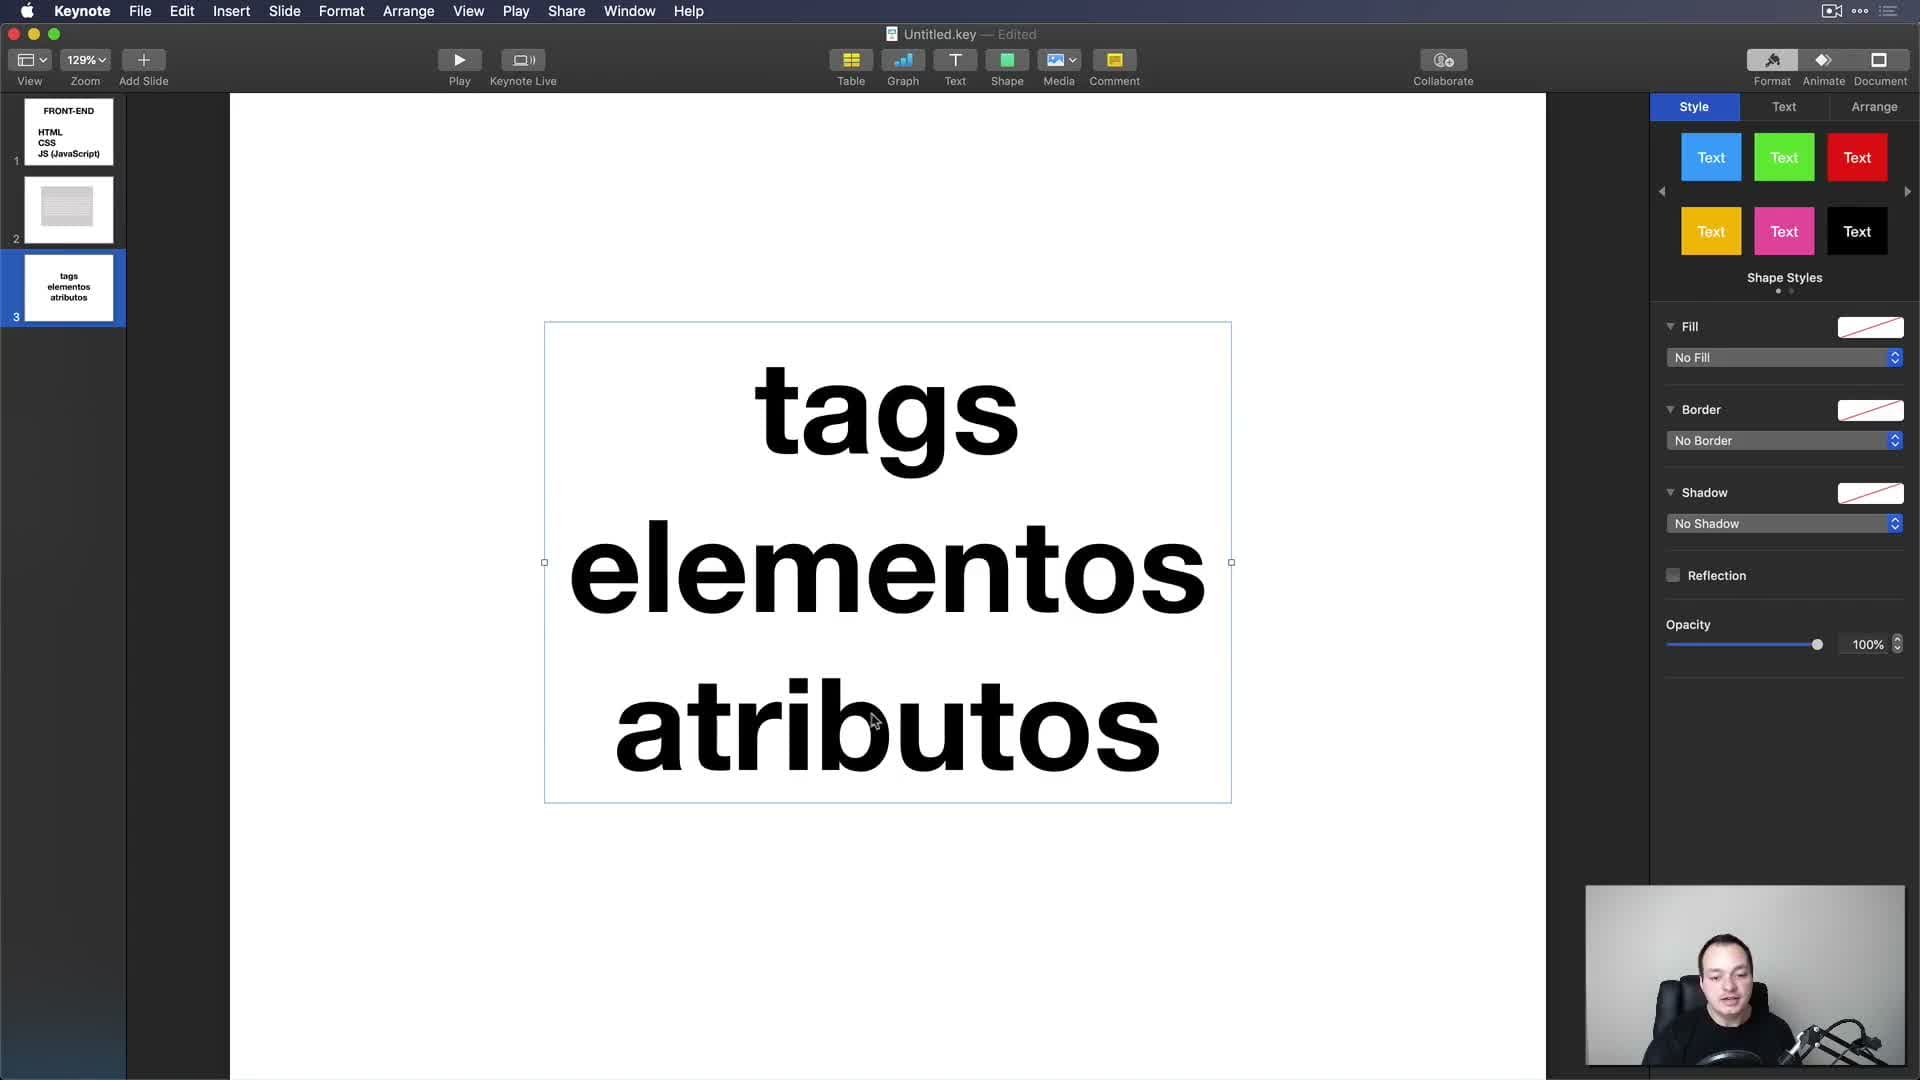1920x1080 pixels.
Task: Click the Border preview swatch
Action: point(1870,410)
